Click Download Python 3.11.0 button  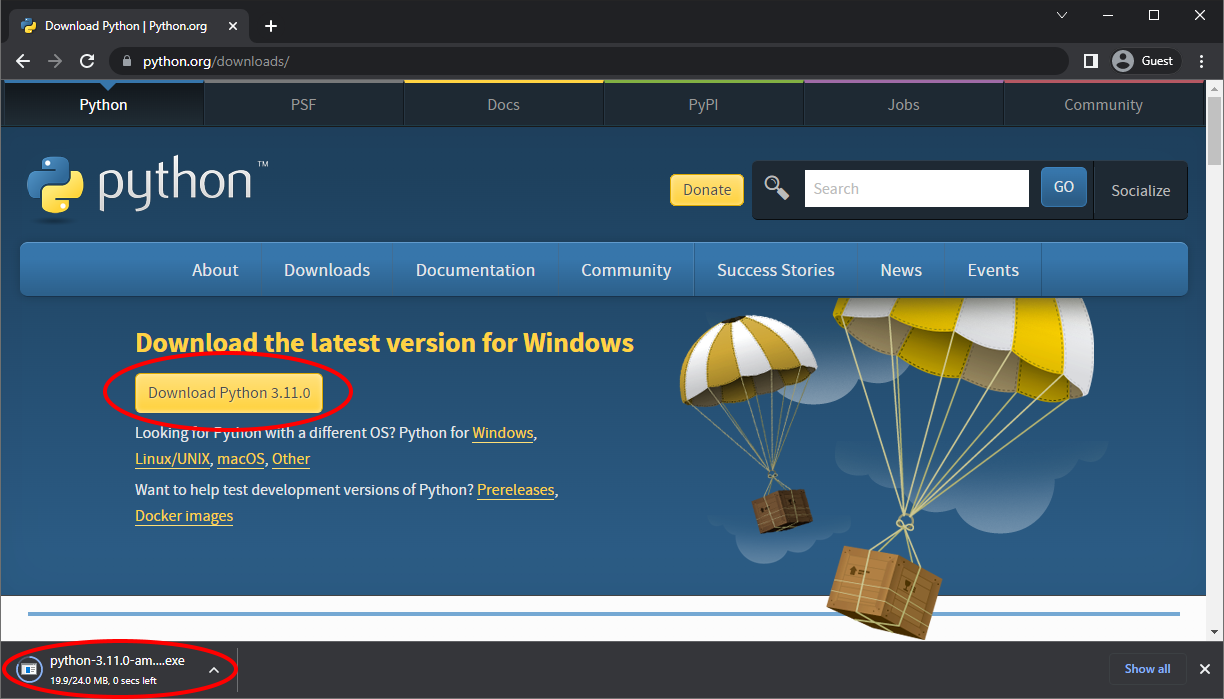click(x=229, y=393)
